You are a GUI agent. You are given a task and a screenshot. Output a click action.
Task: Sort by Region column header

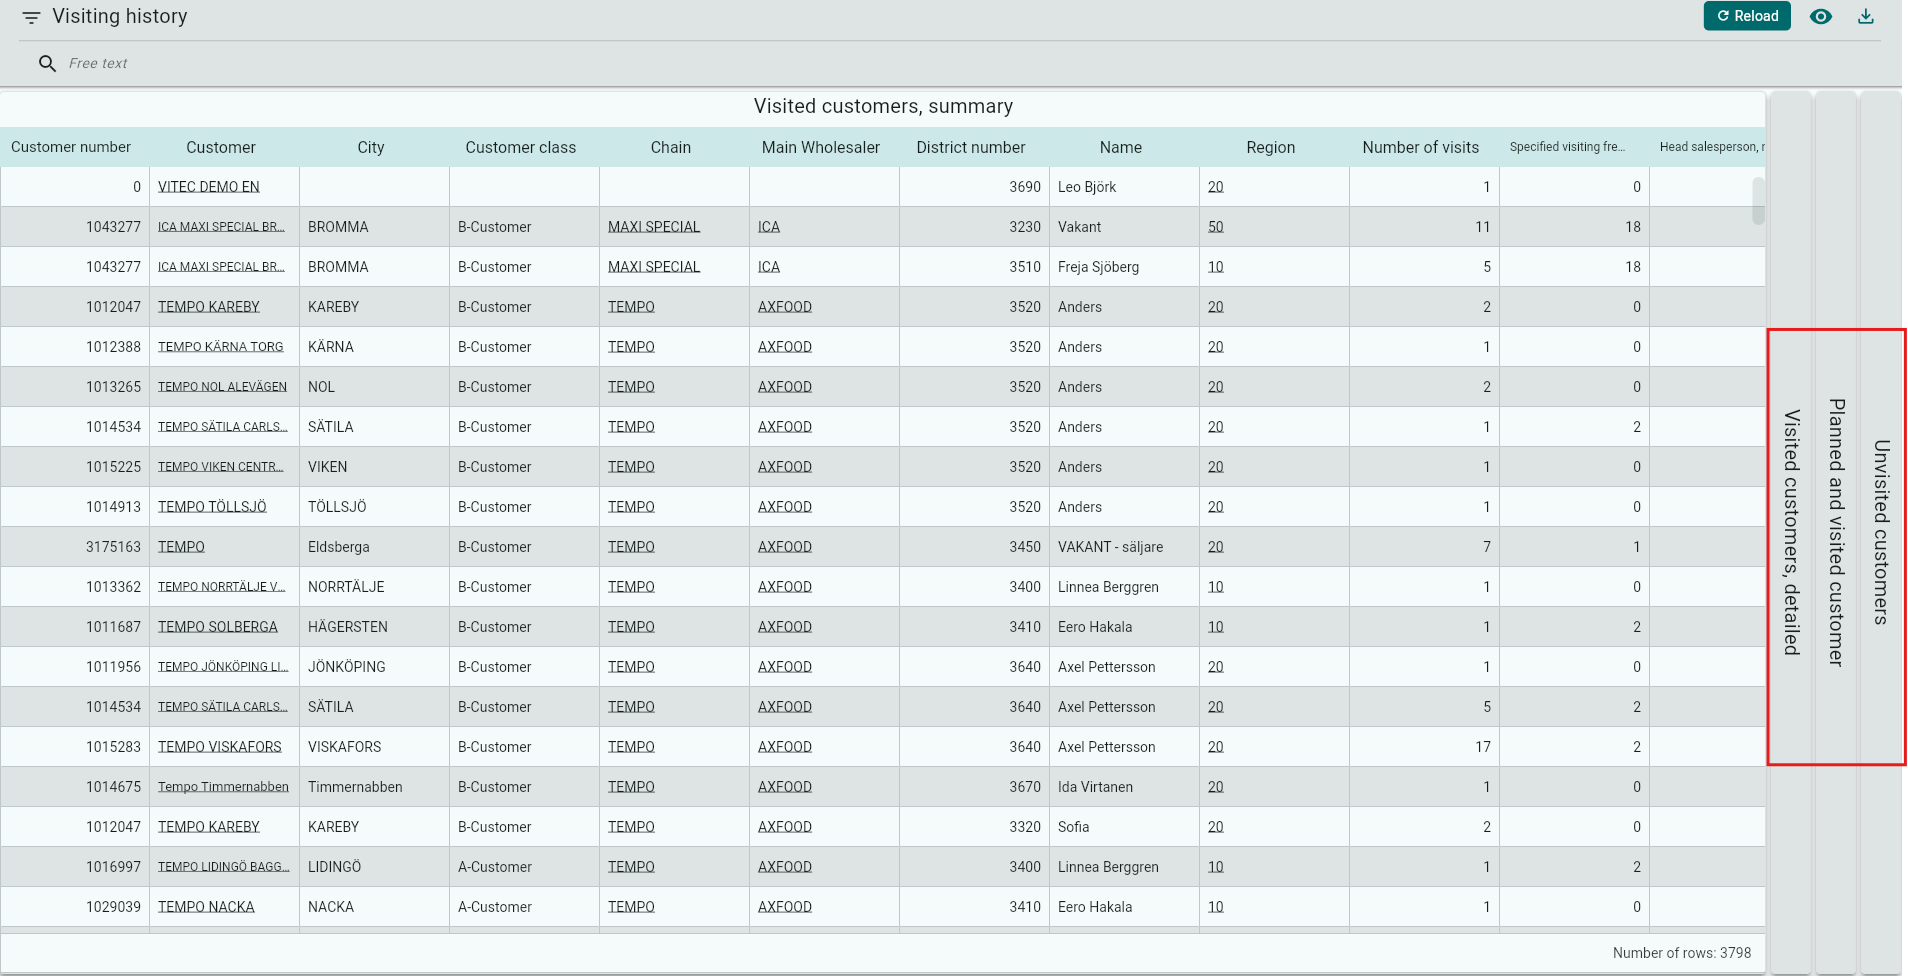[x=1271, y=147]
